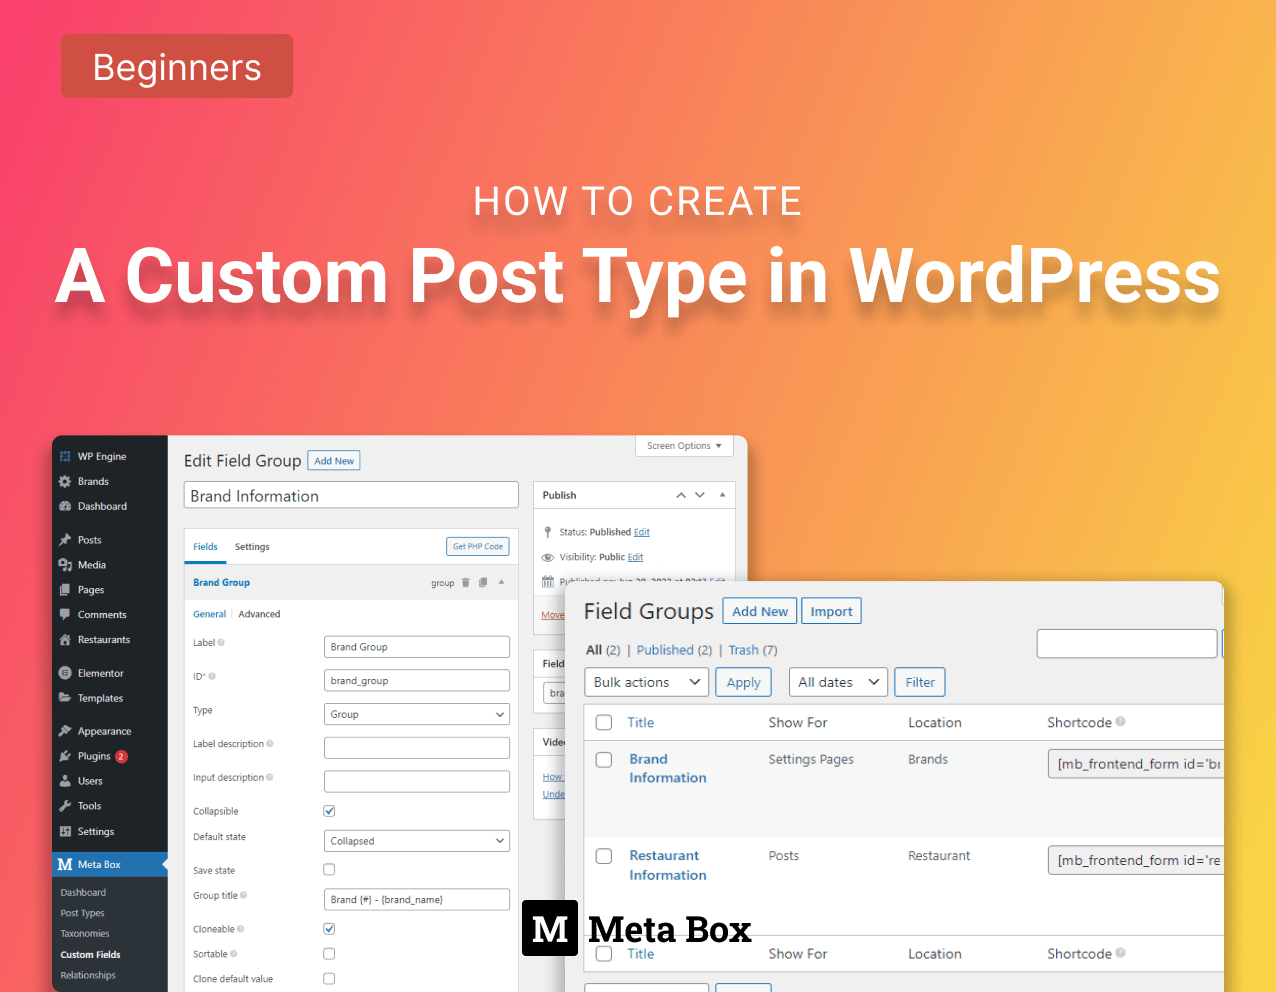The width and height of the screenshot is (1276, 992).
Task: Open Custom Fields in the Meta Box submenu
Action: pyautogui.click(x=90, y=955)
